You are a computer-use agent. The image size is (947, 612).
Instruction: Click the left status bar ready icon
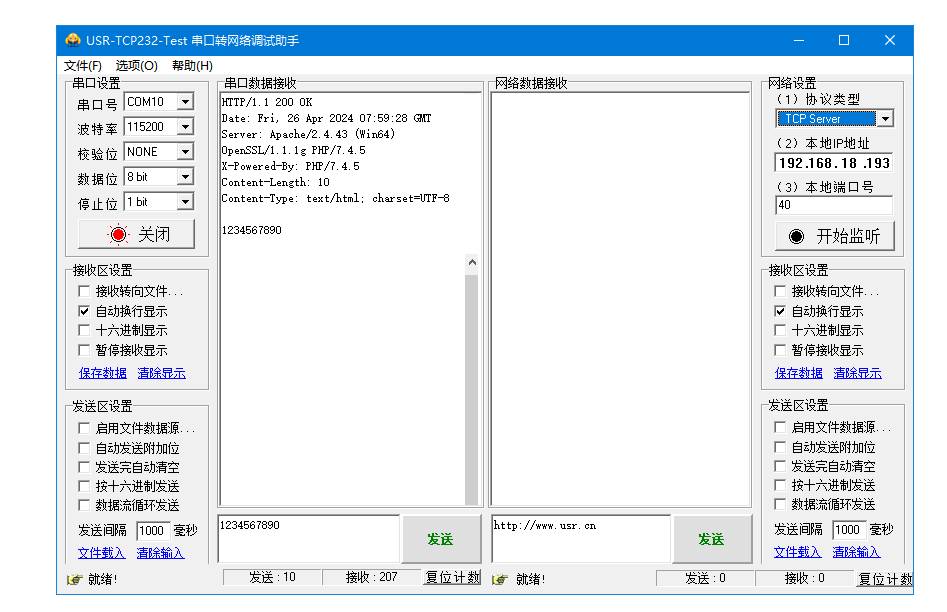click(x=74, y=579)
